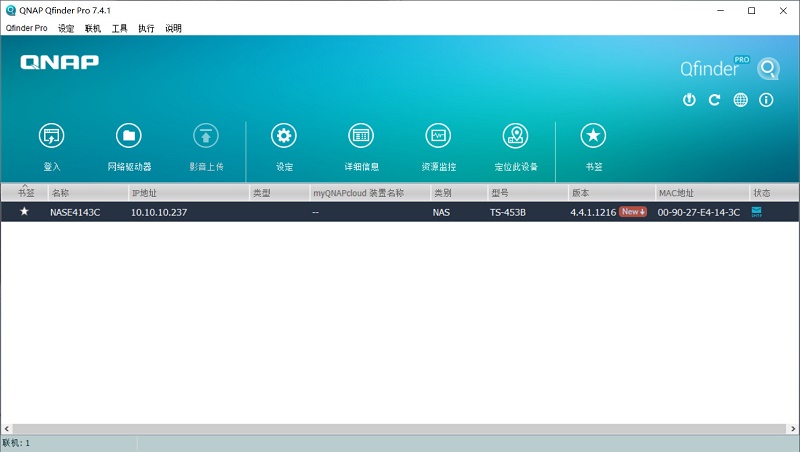Click the status mail icon for NASE4143C

(x=757, y=212)
